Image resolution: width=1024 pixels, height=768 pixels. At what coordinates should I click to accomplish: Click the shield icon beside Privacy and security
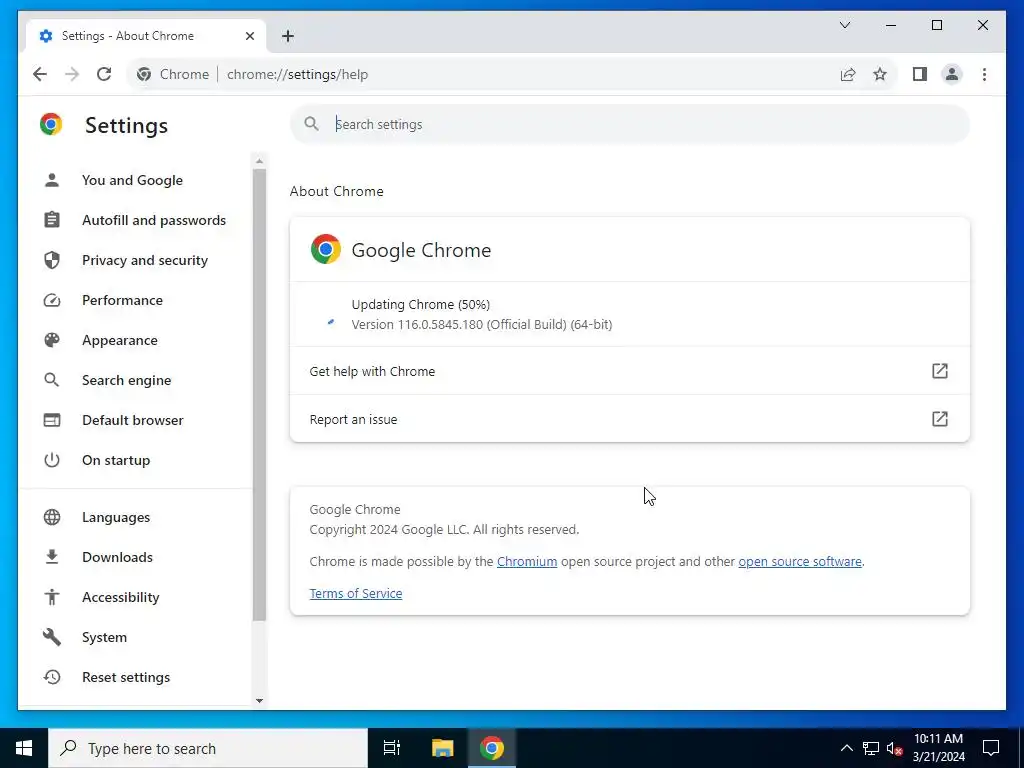pyautogui.click(x=52, y=260)
